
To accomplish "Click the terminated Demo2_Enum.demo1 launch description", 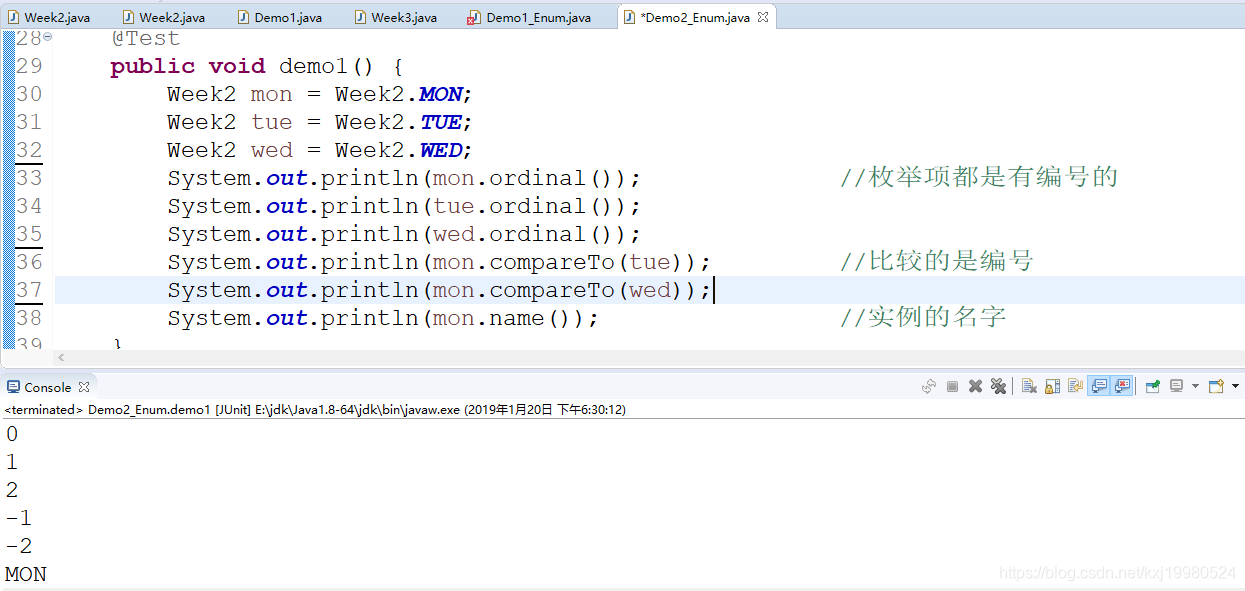I will 315,409.
